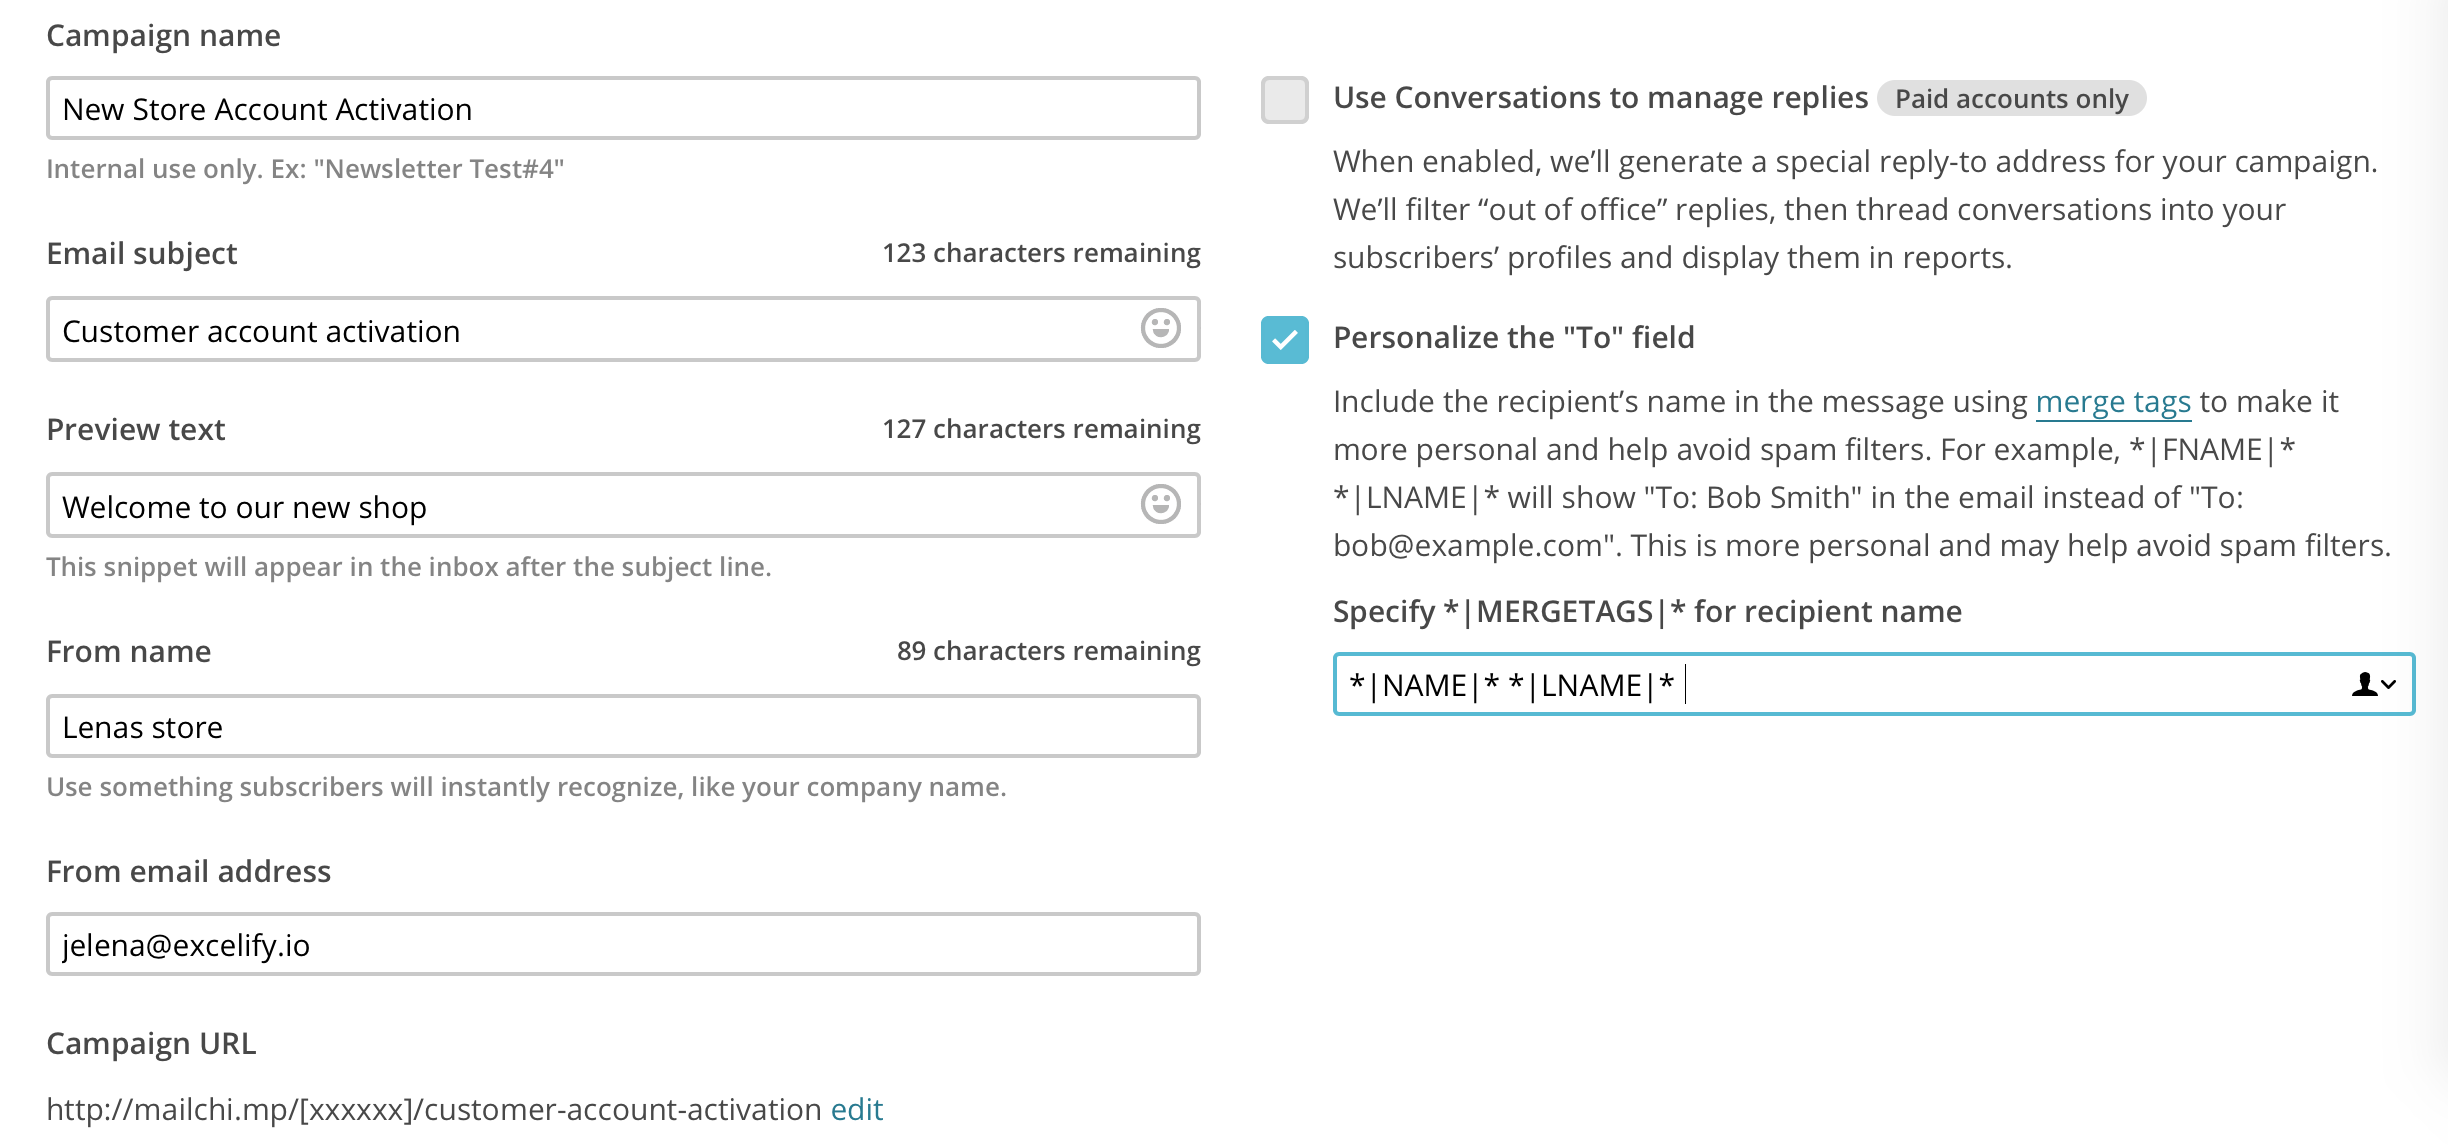Click the Paid accounts only badge
Screen dimensions: 2448x1148
coord(2010,99)
